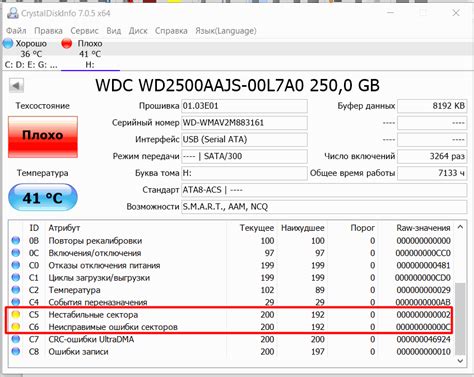Click the 41 °C temperature button
This screenshot has height=377, width=474.
(x=43, y=198)
